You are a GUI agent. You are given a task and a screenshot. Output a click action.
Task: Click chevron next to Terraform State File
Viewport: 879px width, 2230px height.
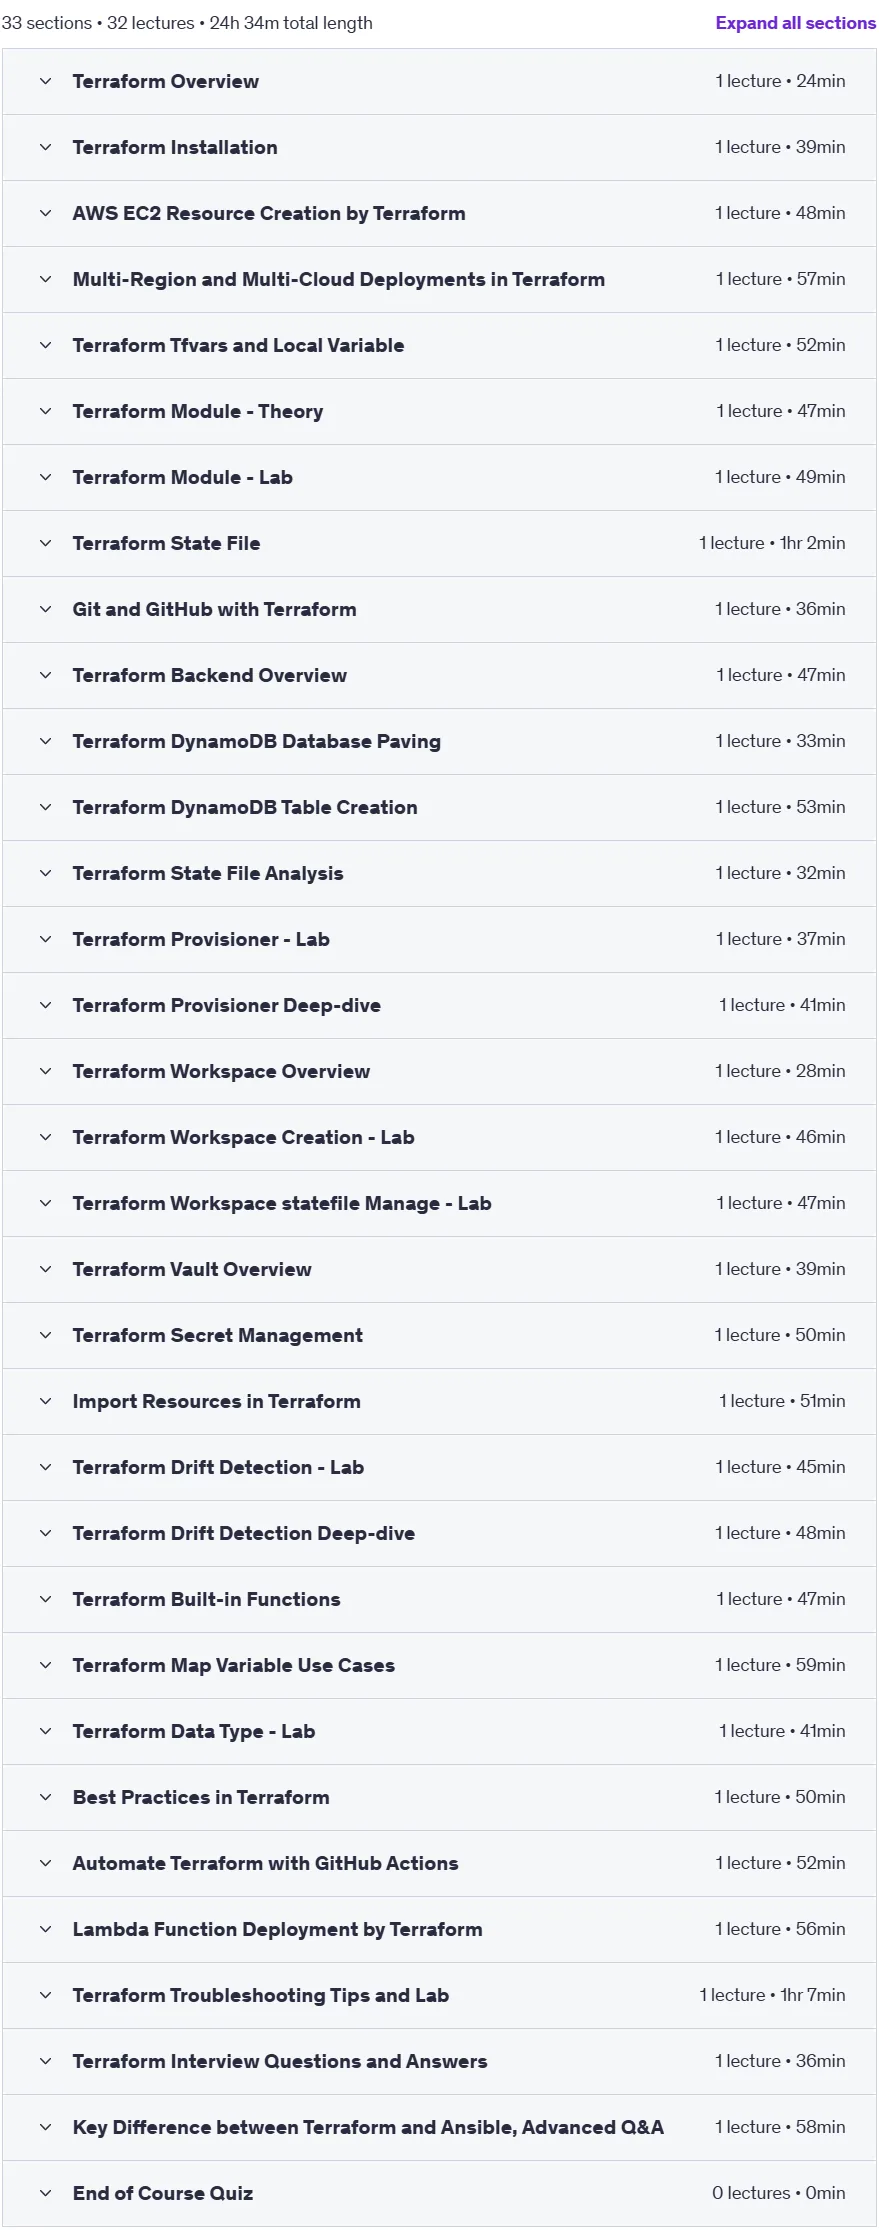45,543
